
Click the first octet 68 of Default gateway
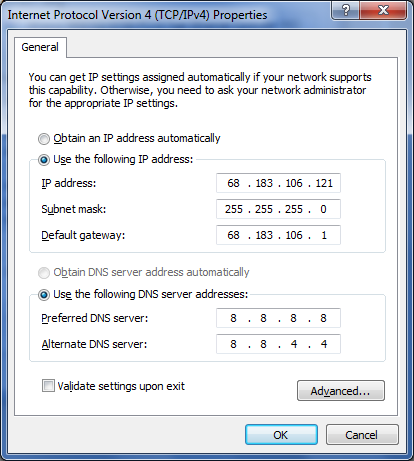click(x=233, y=235)
